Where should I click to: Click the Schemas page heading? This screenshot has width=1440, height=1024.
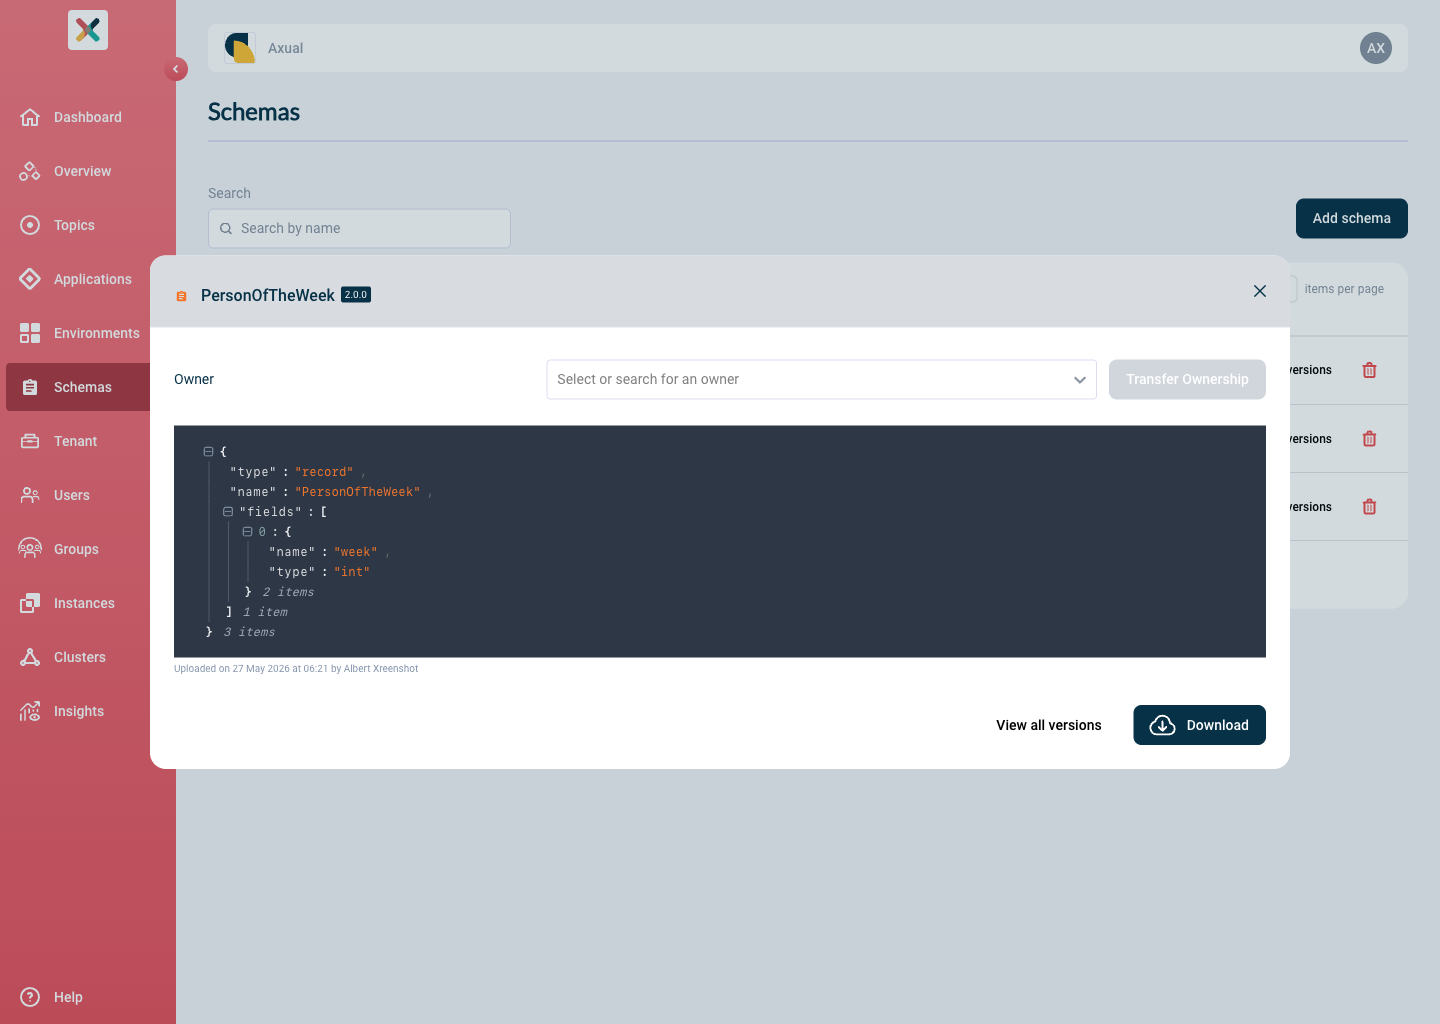[x=254, y=112]
